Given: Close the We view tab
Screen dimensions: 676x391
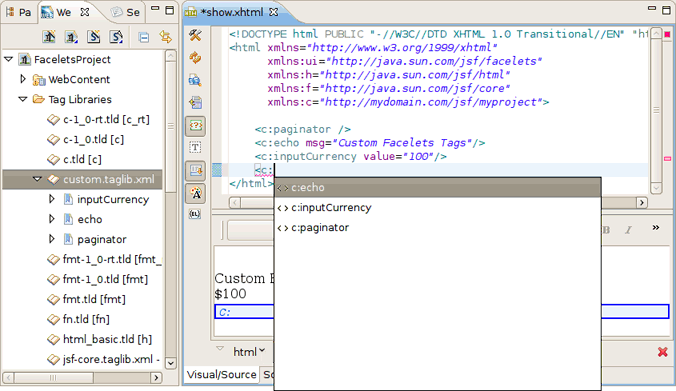Looking at the screenshot, I should coord(85,12).
